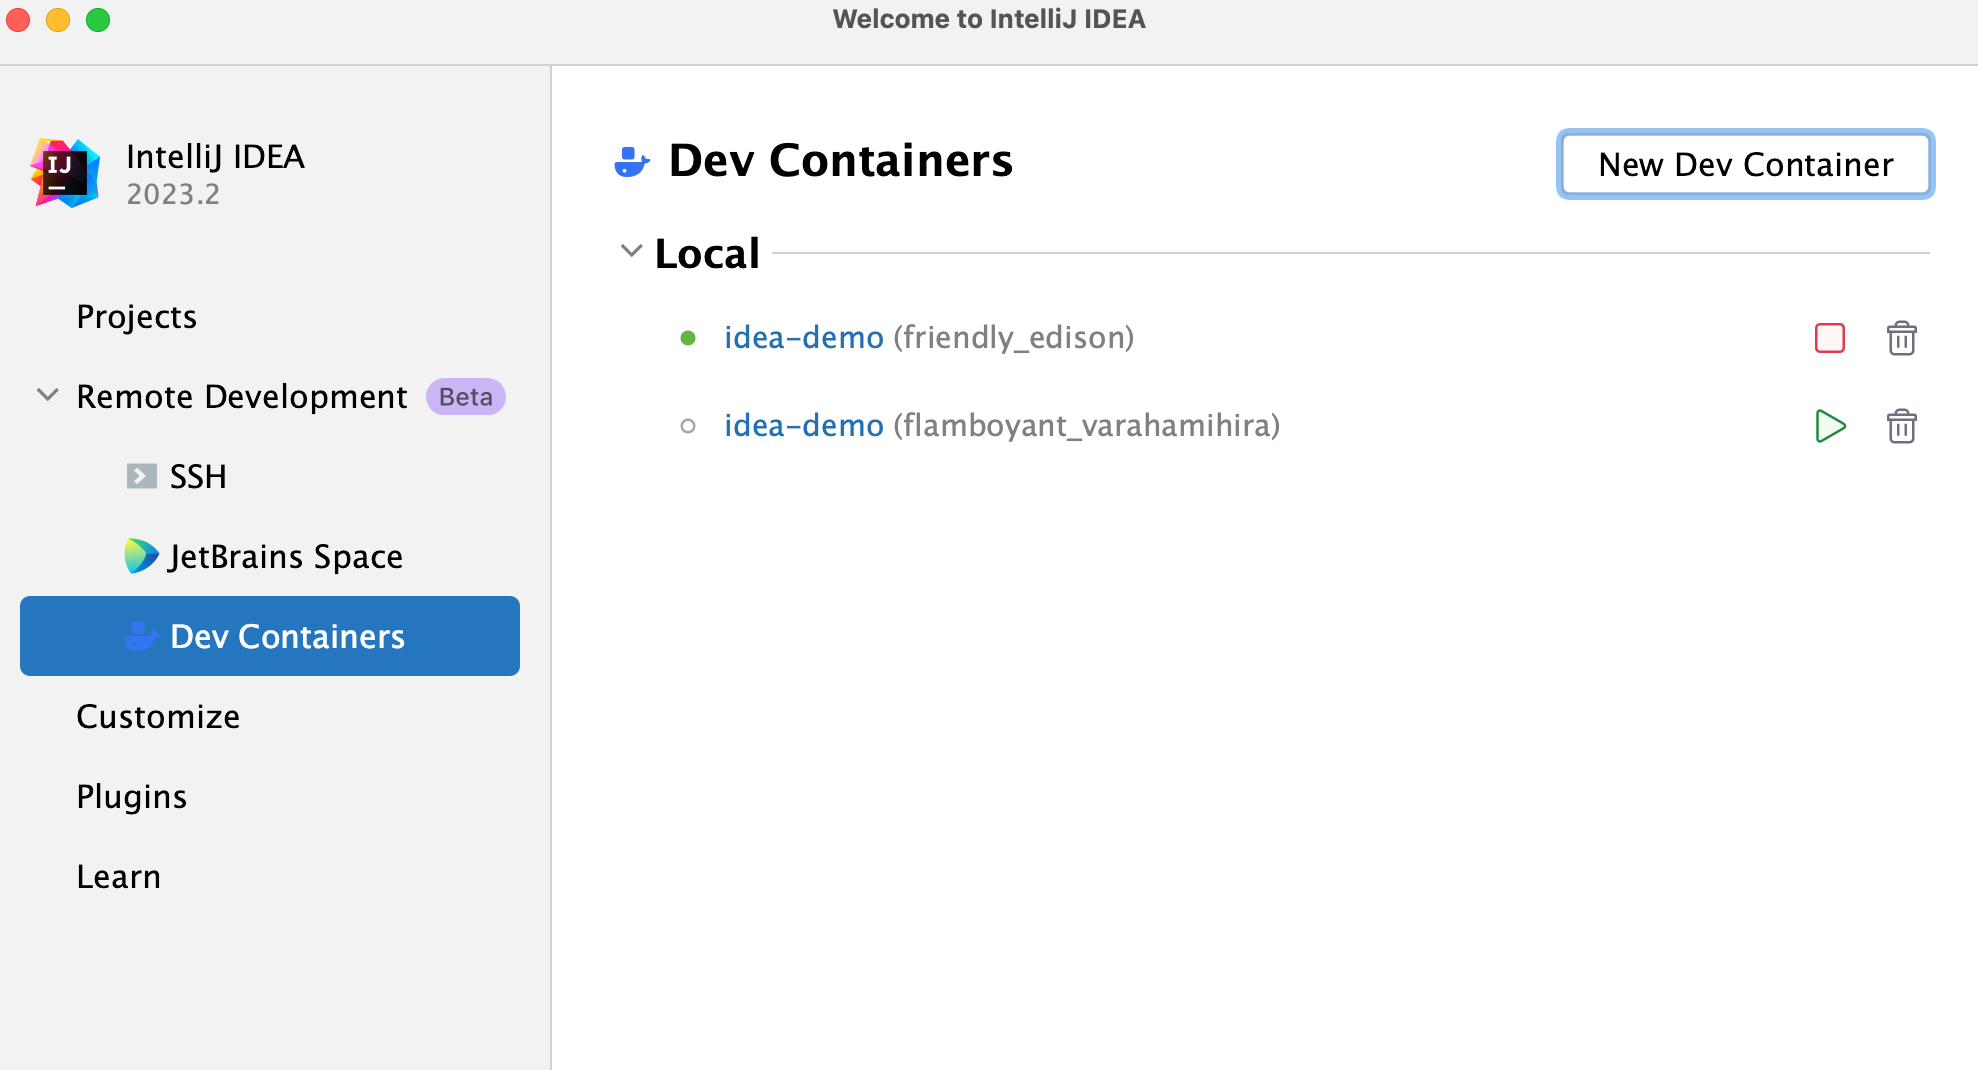The image size is (1978, 1070).
Task: Maximize the window with the green button
Action: pyautogui.click(x=98, y=19)
